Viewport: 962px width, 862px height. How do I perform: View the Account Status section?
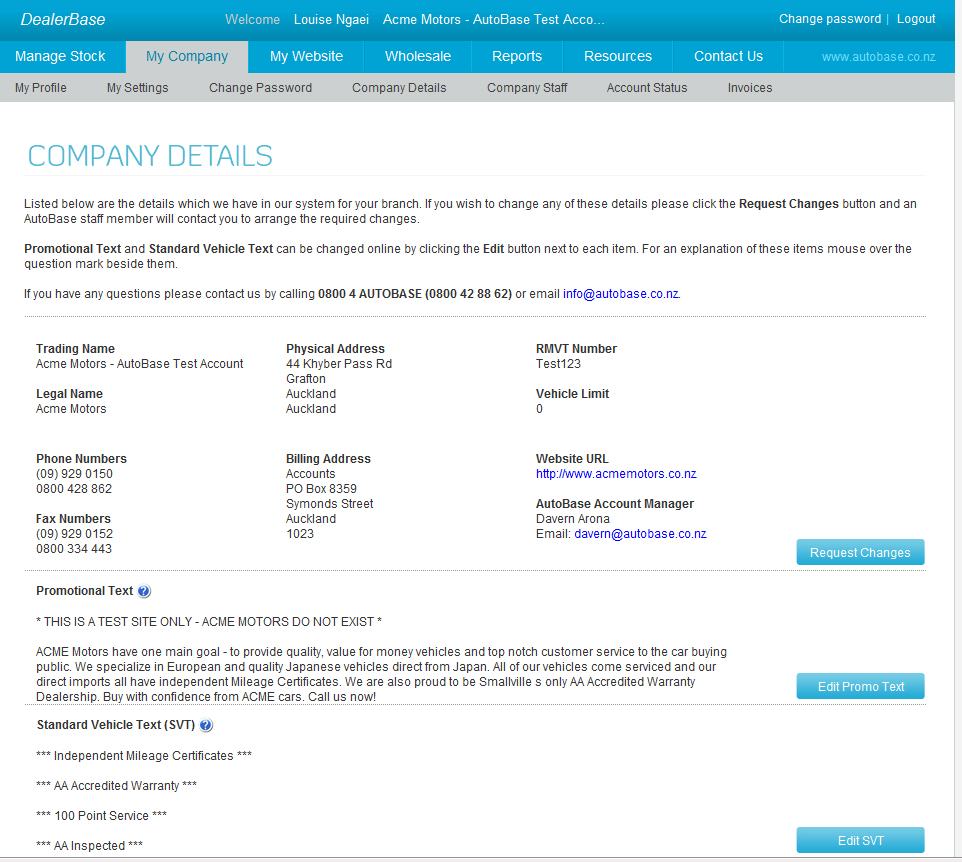pyautogui.click(x=647, y=88)
